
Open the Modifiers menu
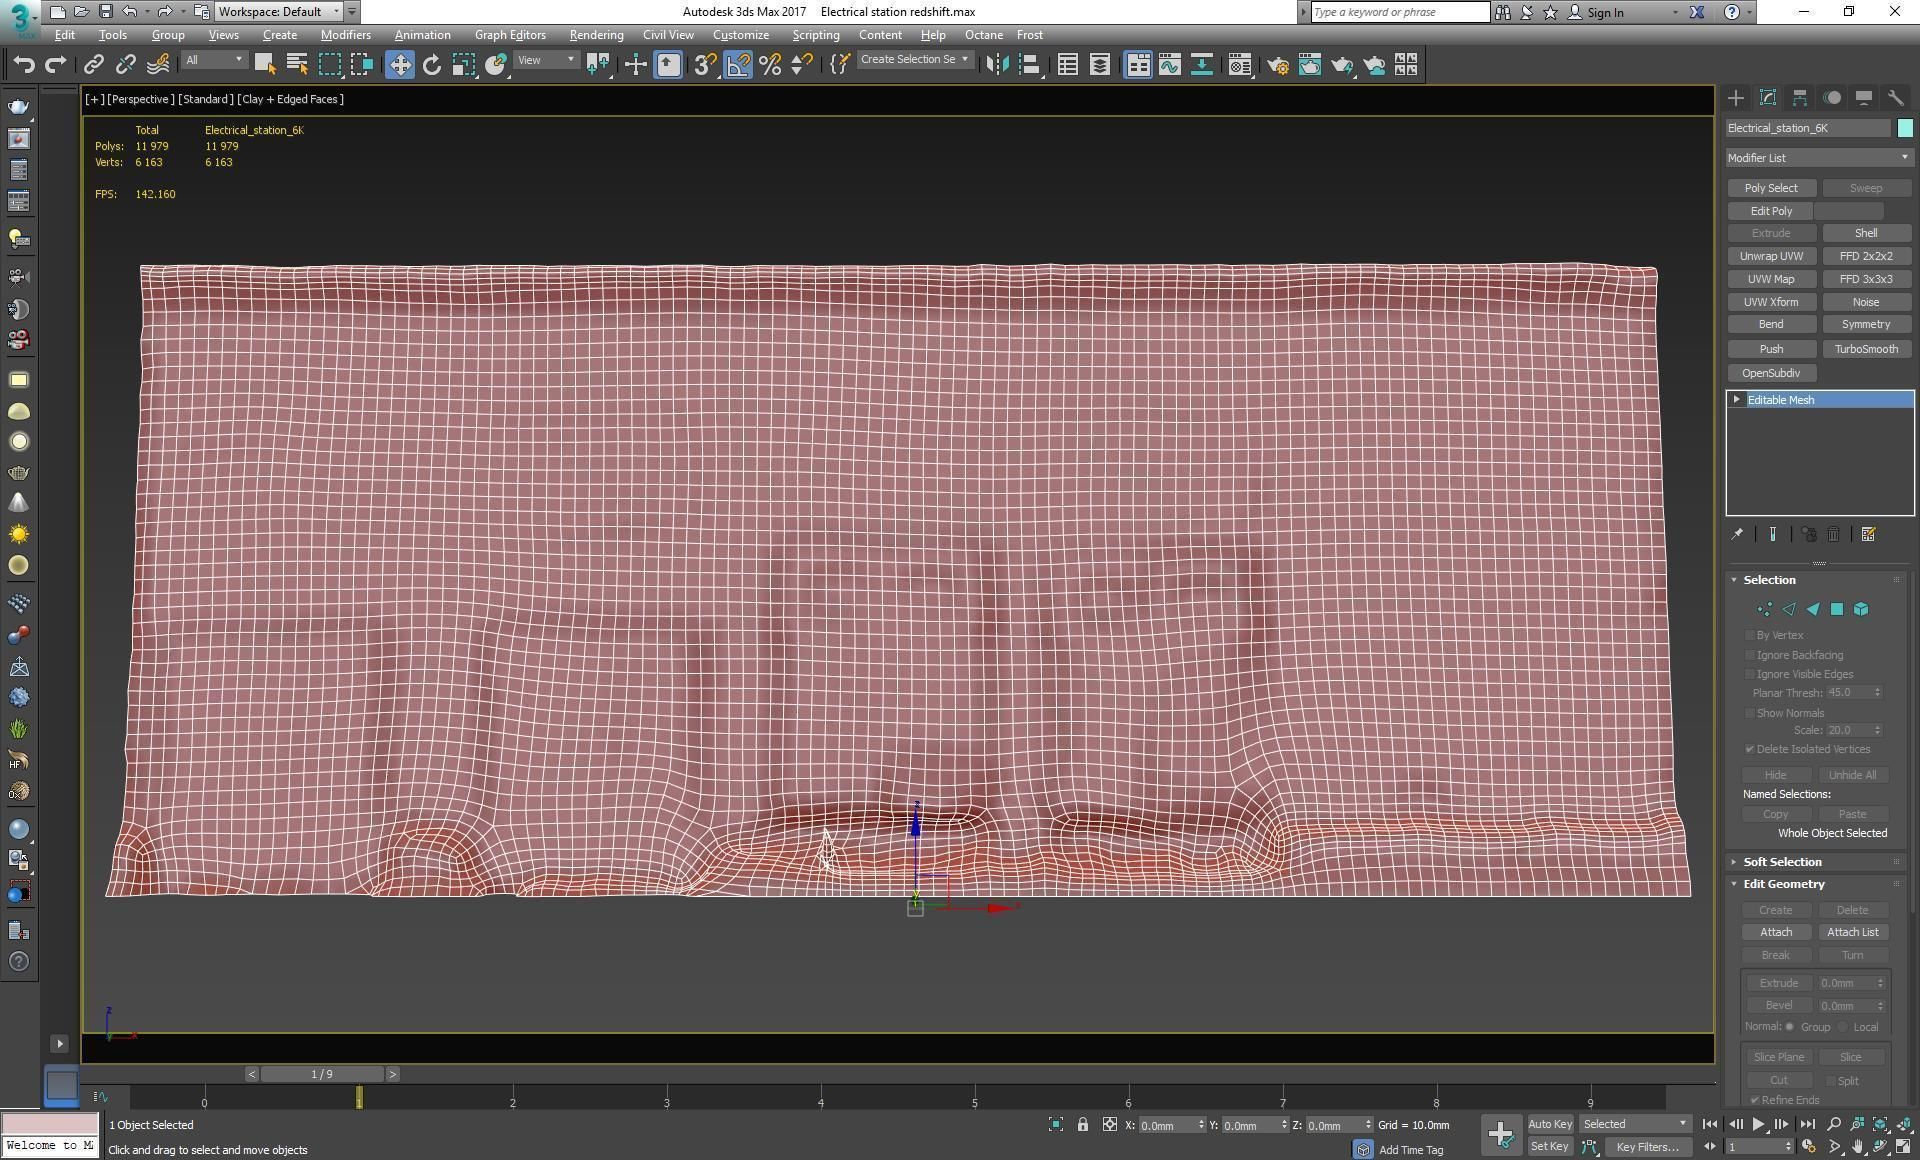[x=345, y=35]
